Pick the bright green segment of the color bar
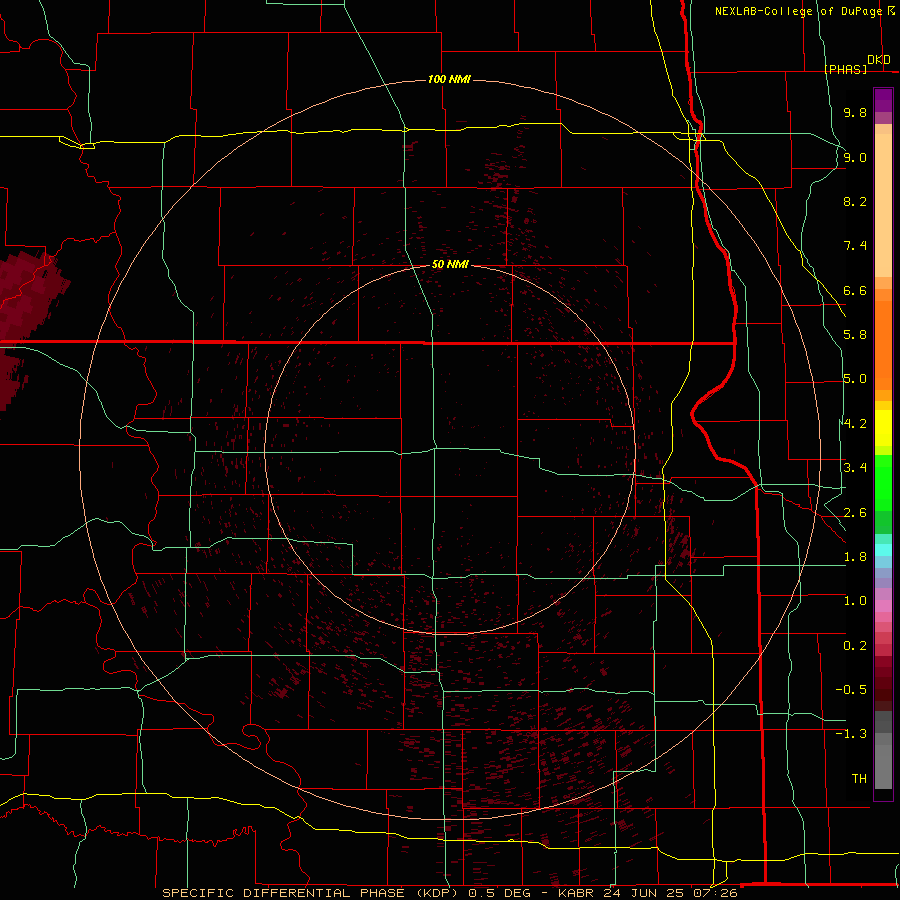Screen dimensions: 900x900 (883, 482)
